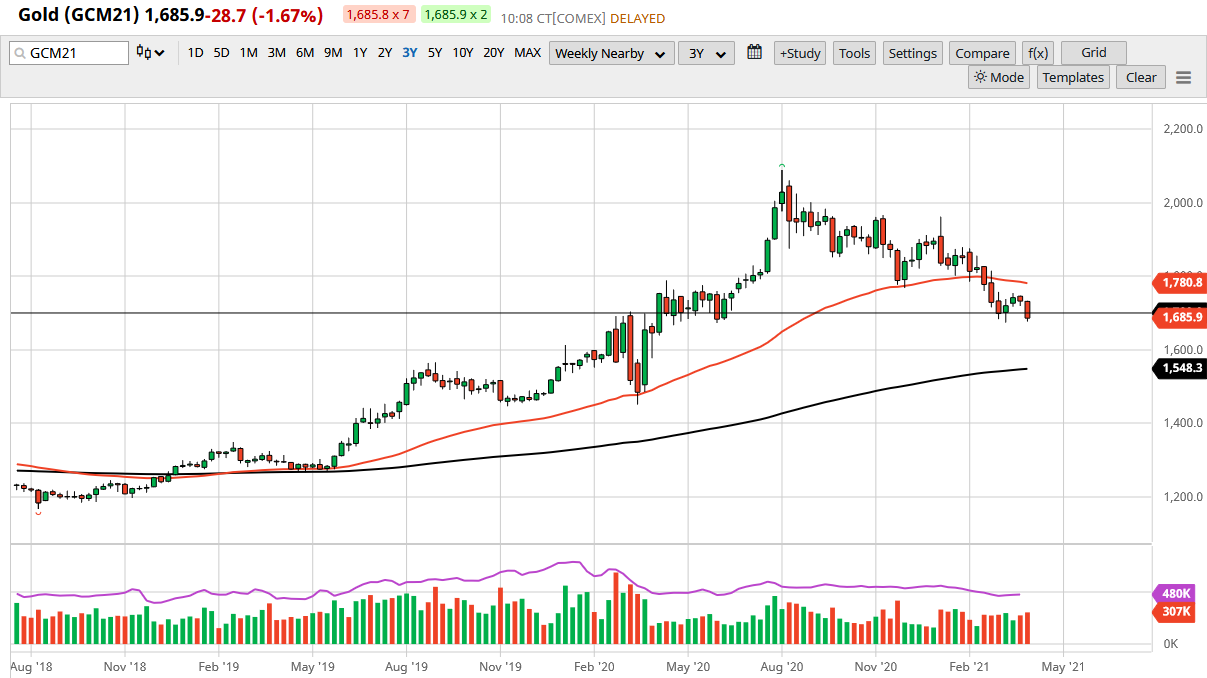Screen dimensions: 1207x678
Task: Open the calendar date range picker
Action: tap(755, 53)
